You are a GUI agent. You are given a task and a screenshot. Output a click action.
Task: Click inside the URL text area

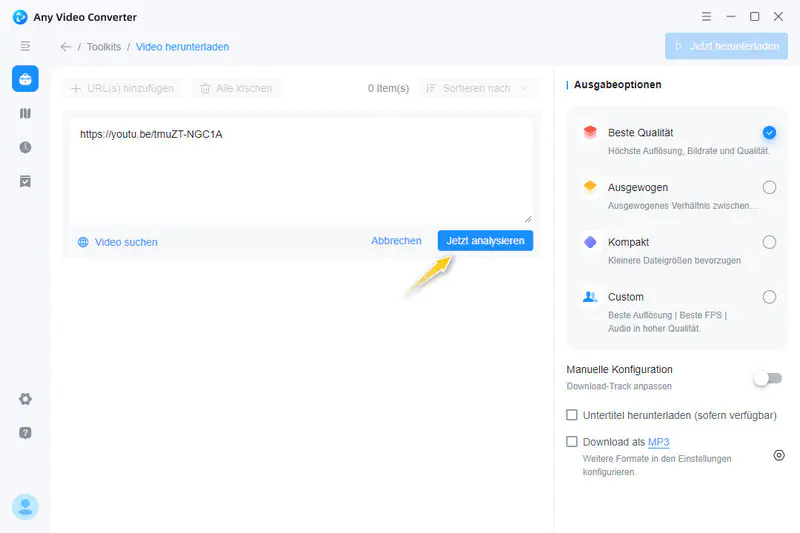pos(300,175)
